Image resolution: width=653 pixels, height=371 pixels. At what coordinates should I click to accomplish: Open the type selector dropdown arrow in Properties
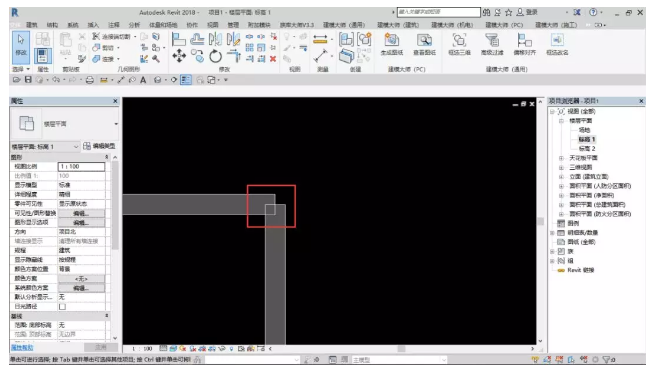coord(116,124)
